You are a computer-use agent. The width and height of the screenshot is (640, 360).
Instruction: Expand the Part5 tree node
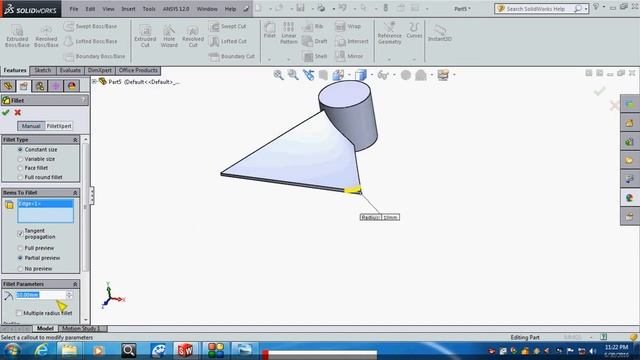click(94, 82)
